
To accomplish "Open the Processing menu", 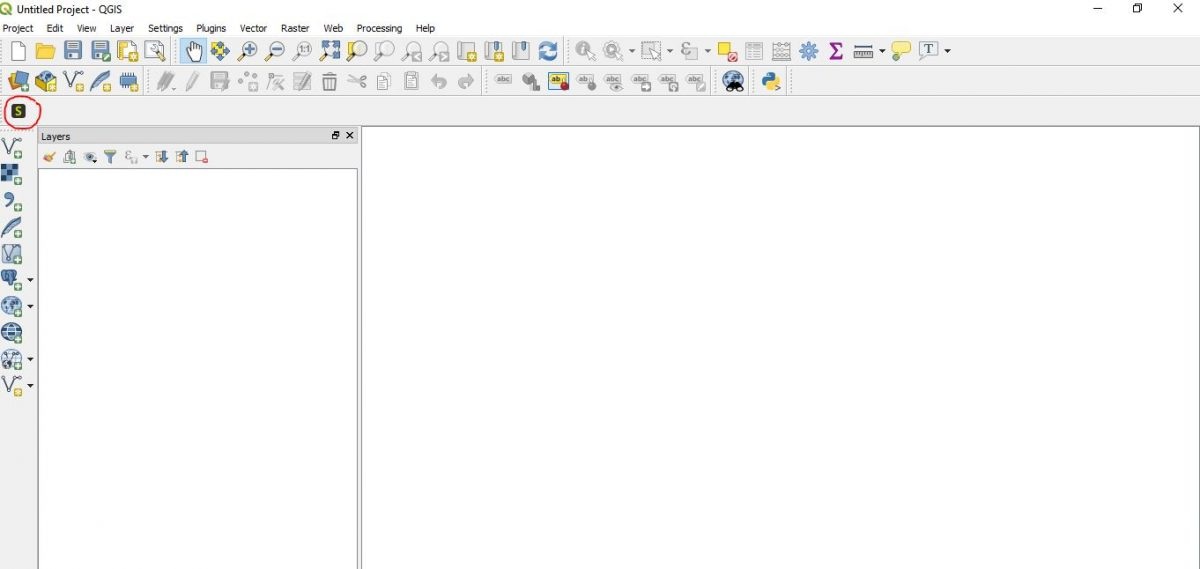I will coord(379,28).
